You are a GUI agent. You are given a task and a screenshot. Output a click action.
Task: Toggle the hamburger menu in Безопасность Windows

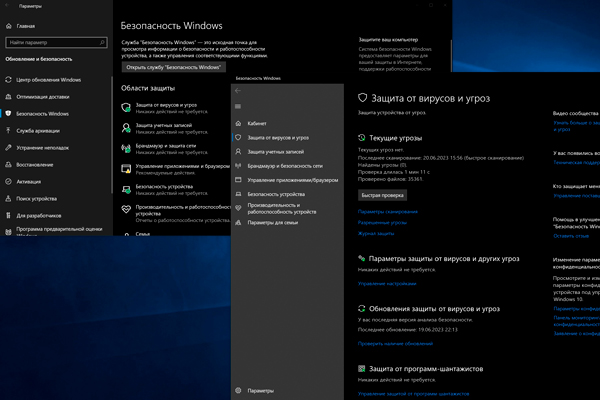[238, 106]
